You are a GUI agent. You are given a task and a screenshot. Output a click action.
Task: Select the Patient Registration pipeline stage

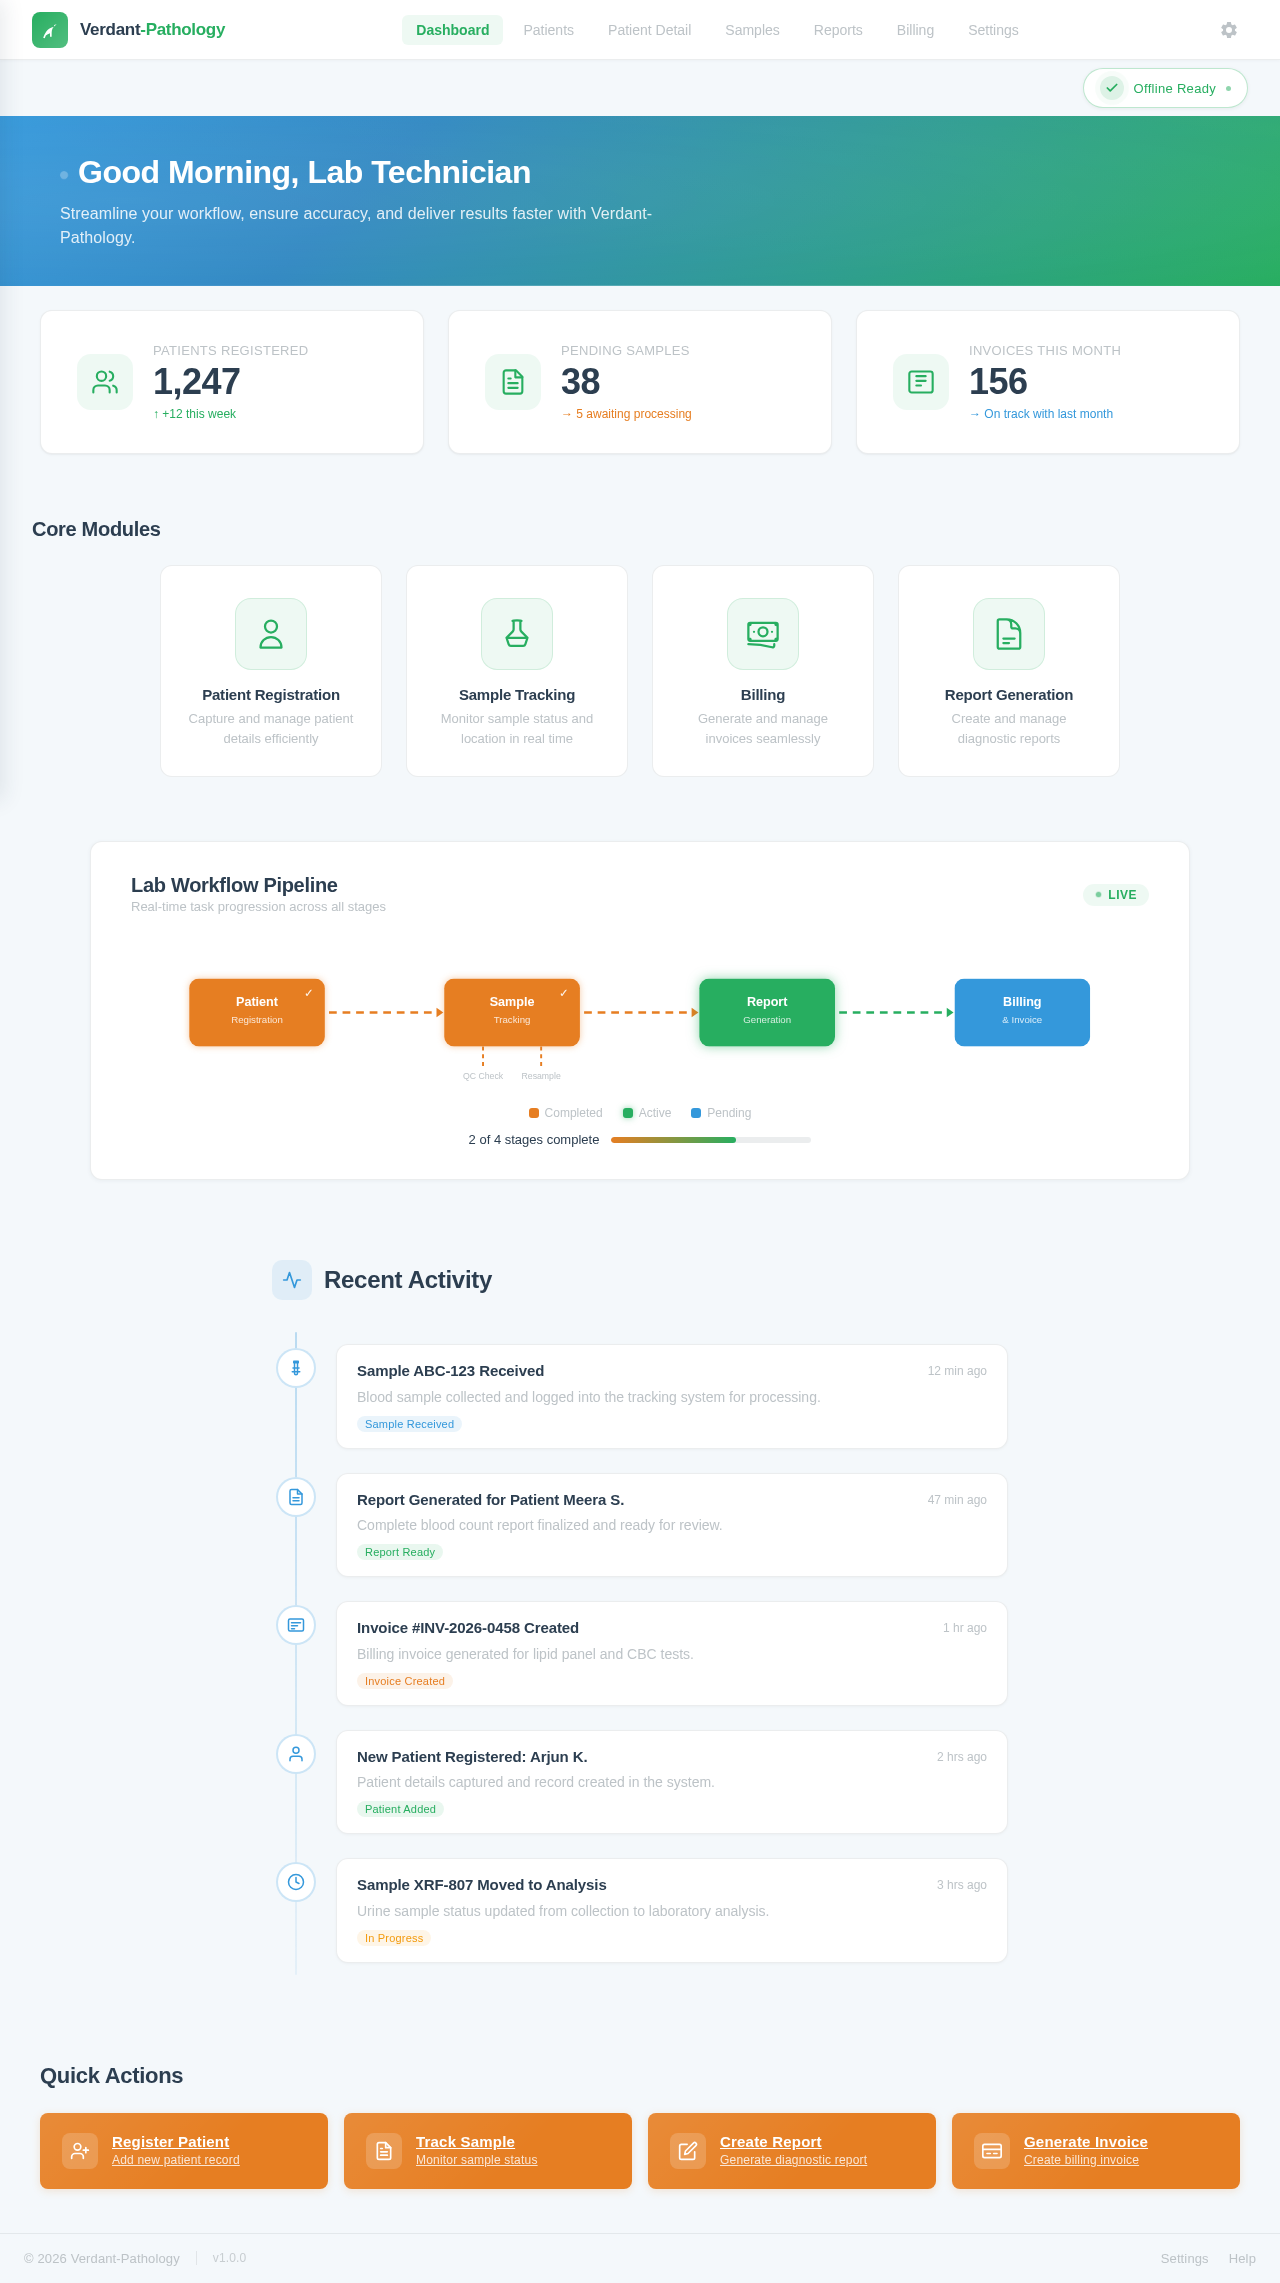click(257, 1012)
